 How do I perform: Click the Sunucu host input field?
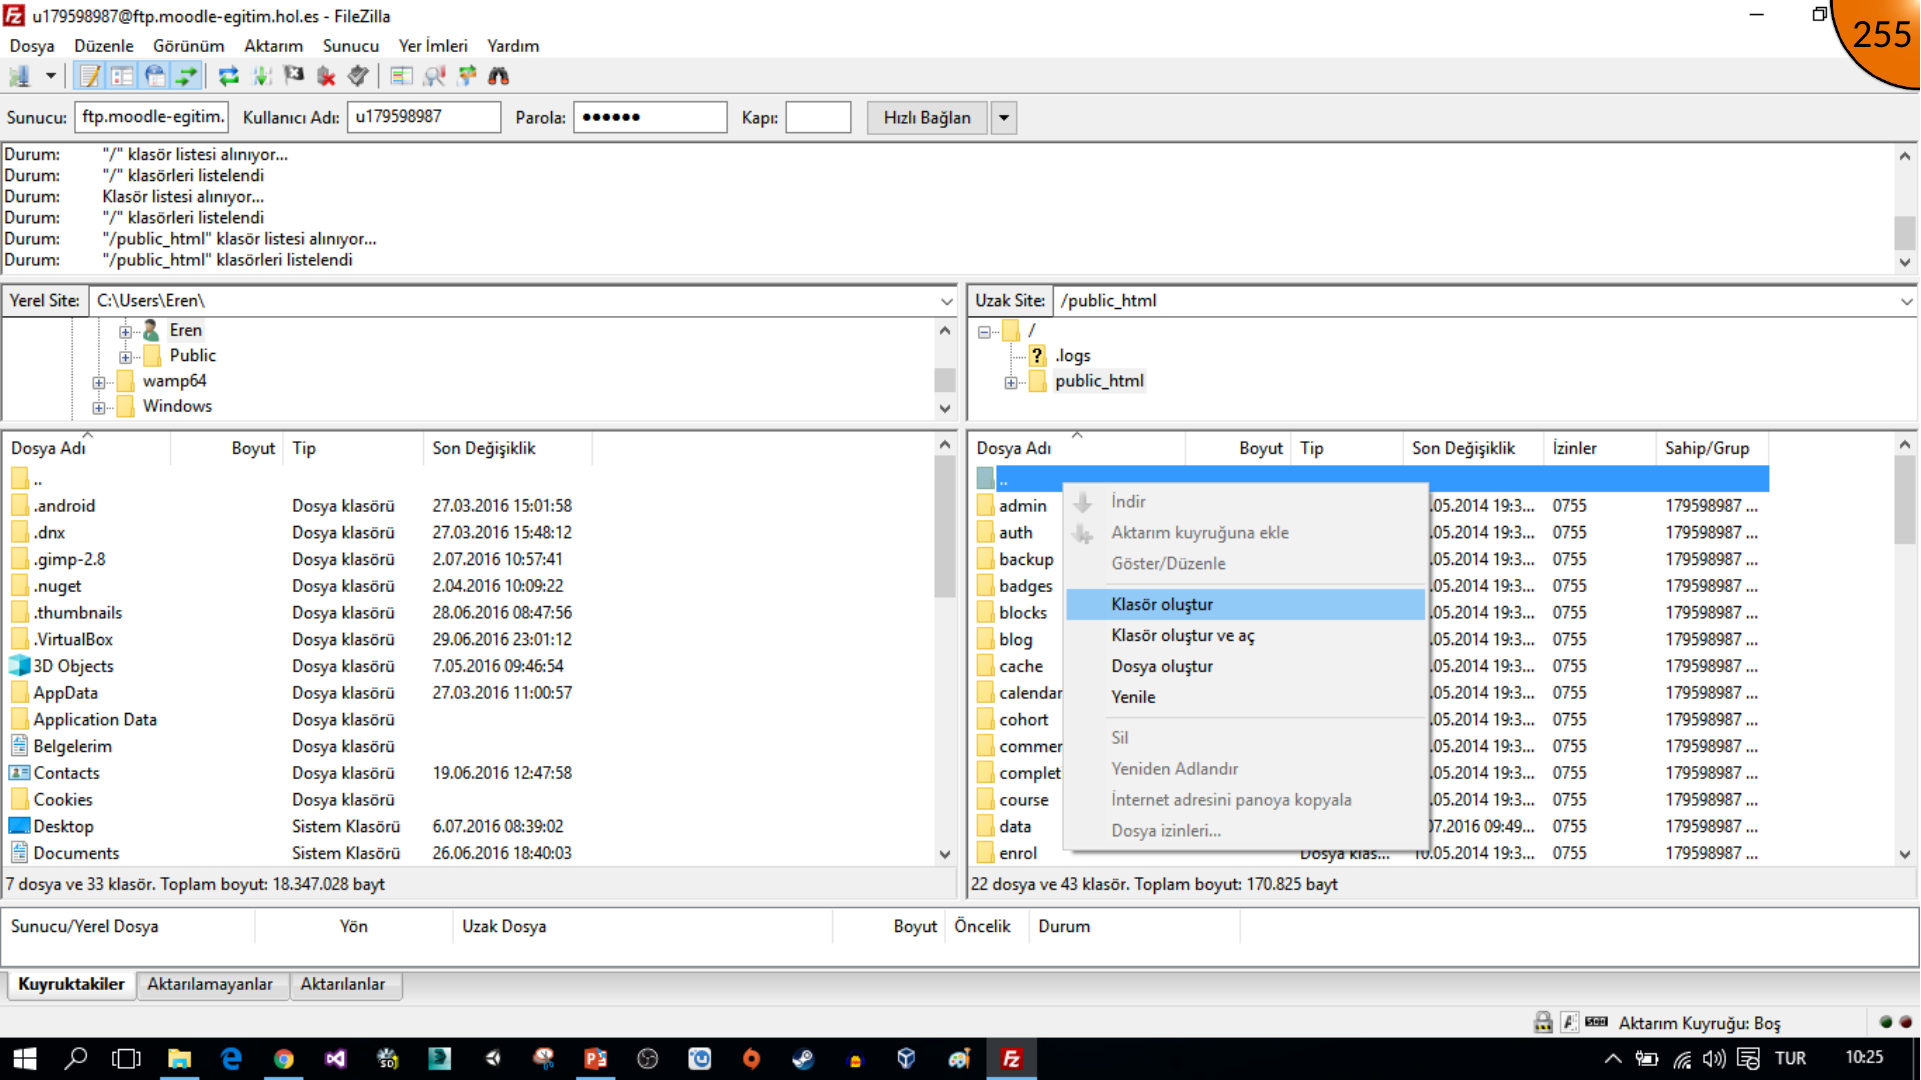[152, 118]
